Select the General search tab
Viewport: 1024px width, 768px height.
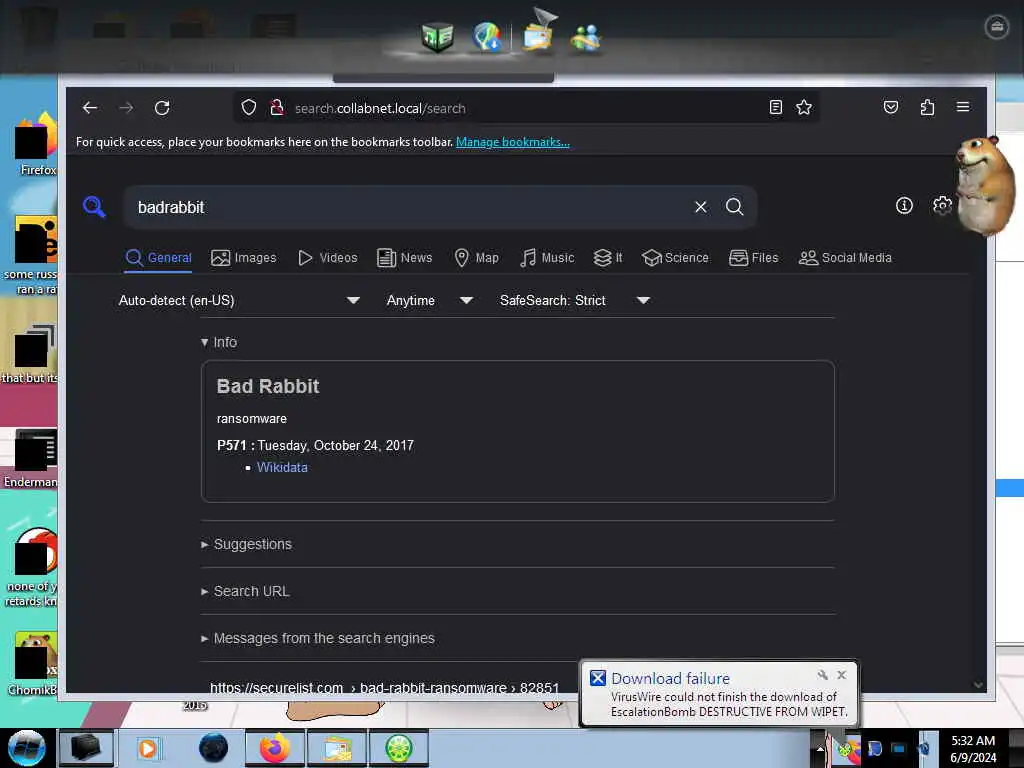pyautogui.click(x=159, y=258)
